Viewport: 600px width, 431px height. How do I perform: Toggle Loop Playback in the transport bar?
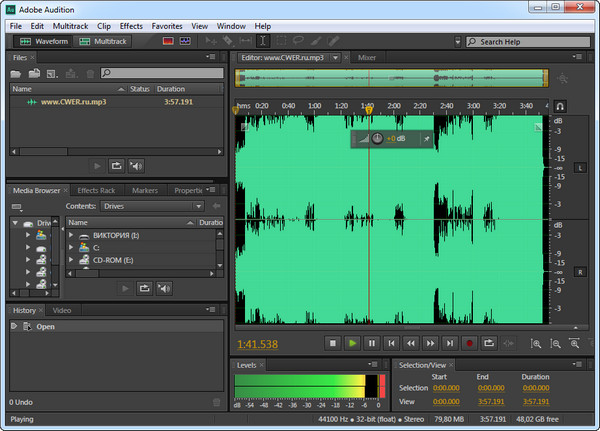click(x=488, y=343)
